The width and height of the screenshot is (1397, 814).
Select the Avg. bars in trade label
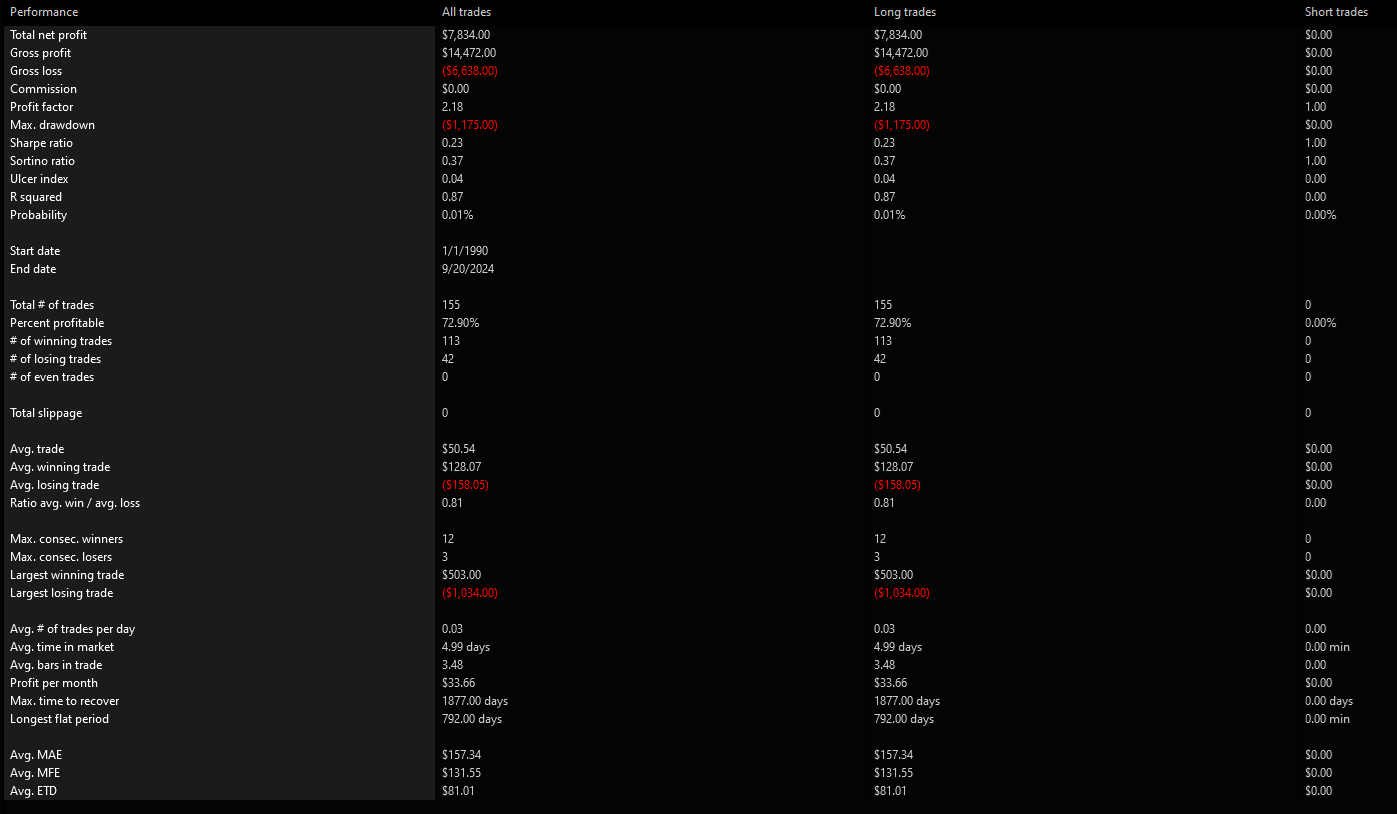[x=56, y=665]
